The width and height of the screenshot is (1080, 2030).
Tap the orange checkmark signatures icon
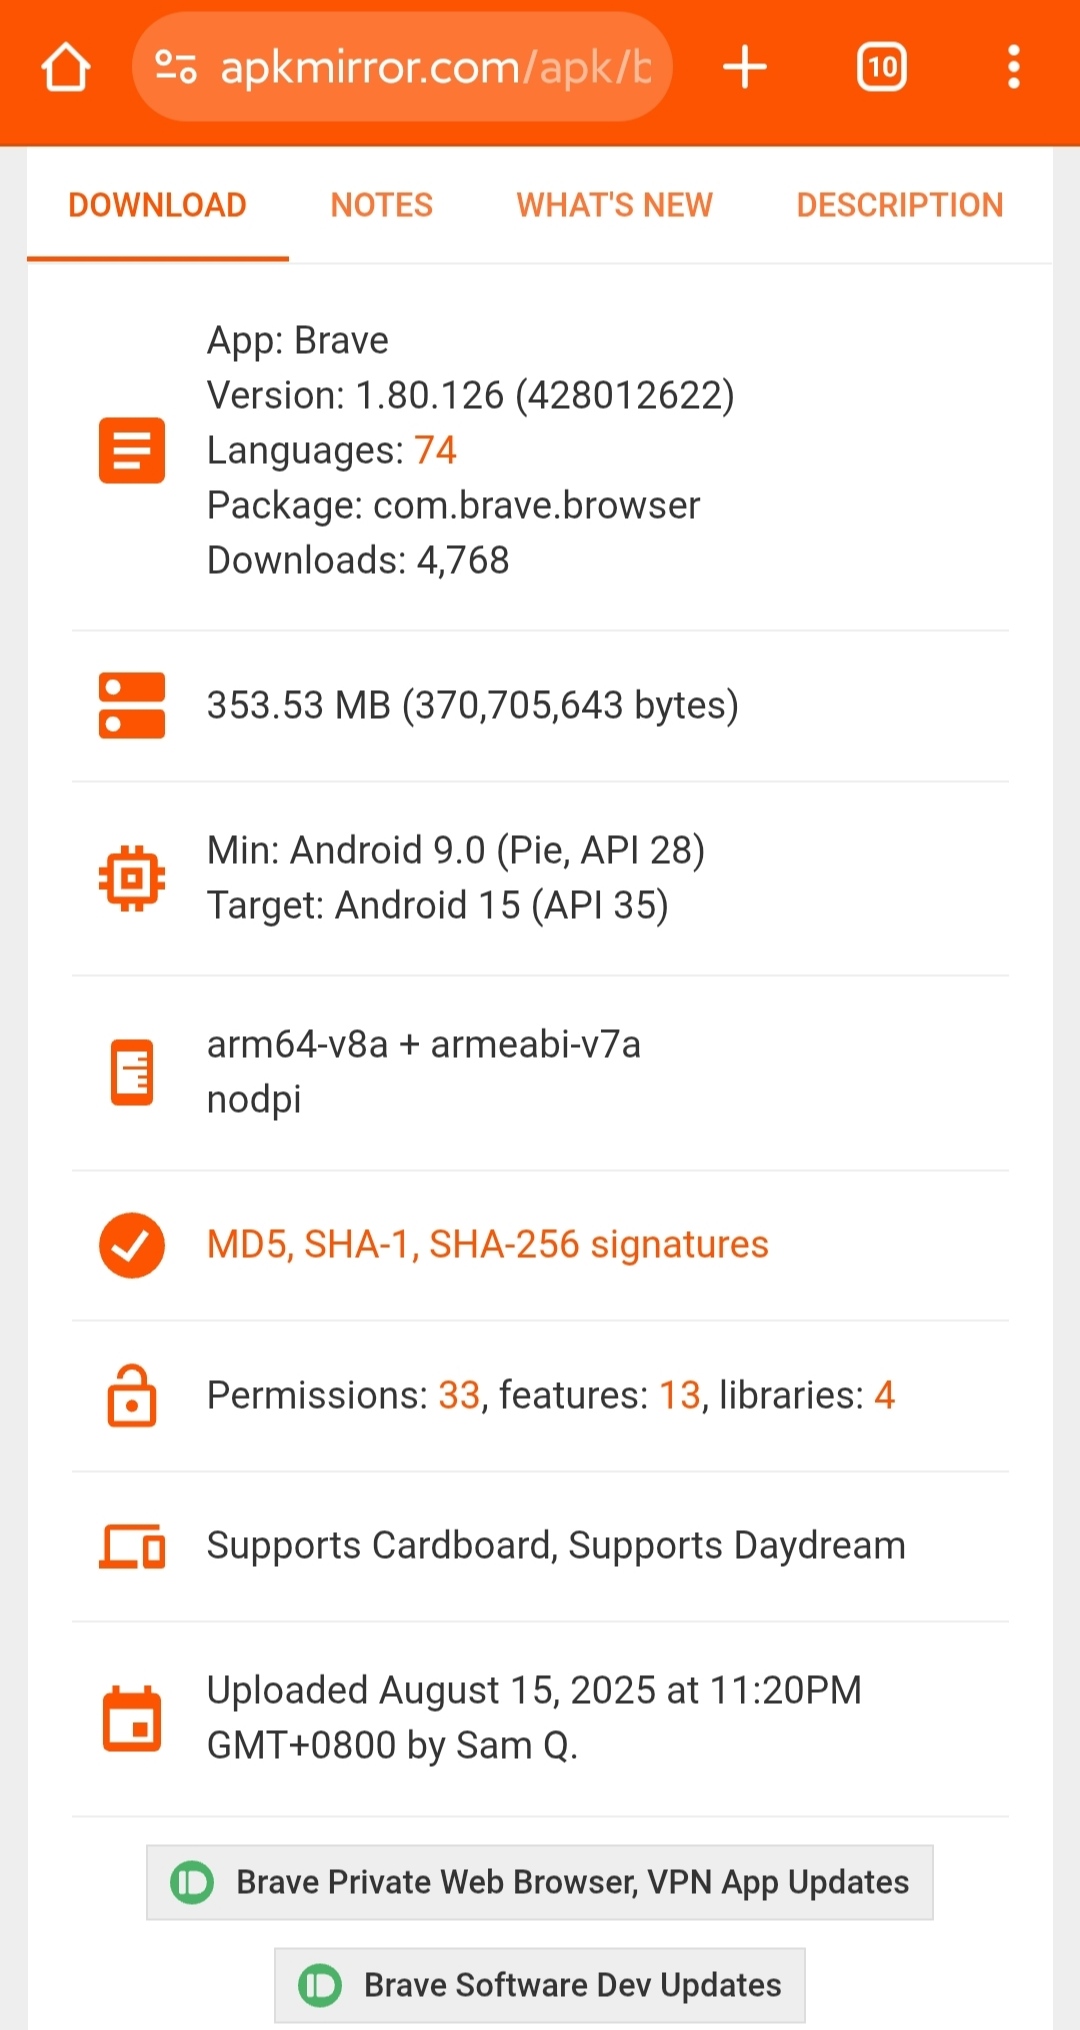pos(131,1245)
